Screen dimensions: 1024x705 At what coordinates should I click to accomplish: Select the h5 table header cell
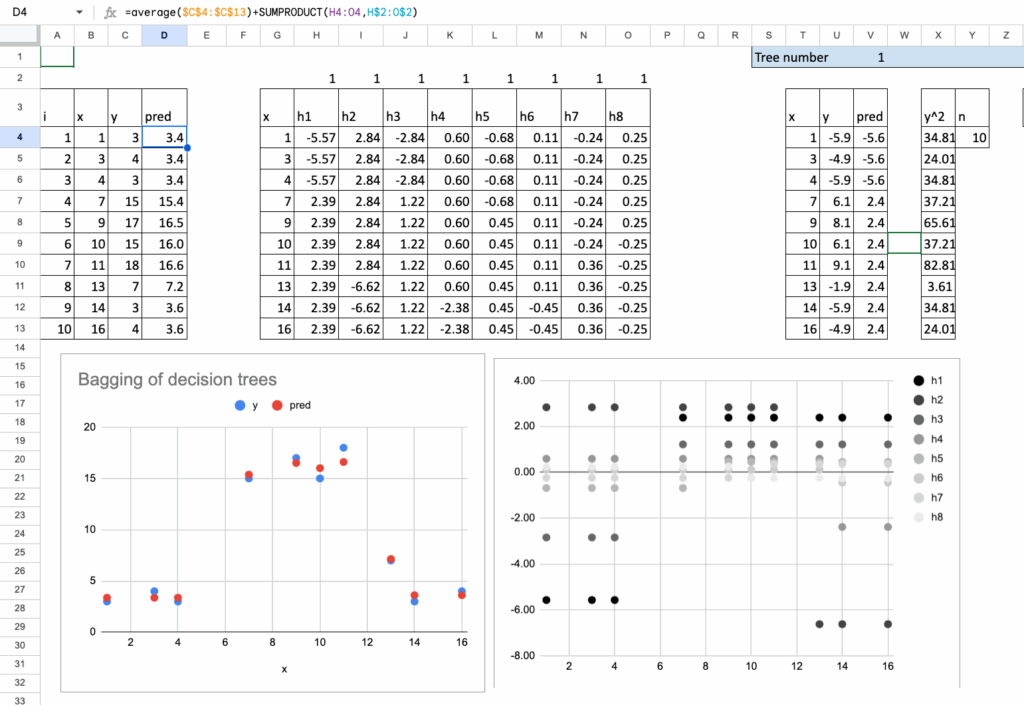click(494, 116)
